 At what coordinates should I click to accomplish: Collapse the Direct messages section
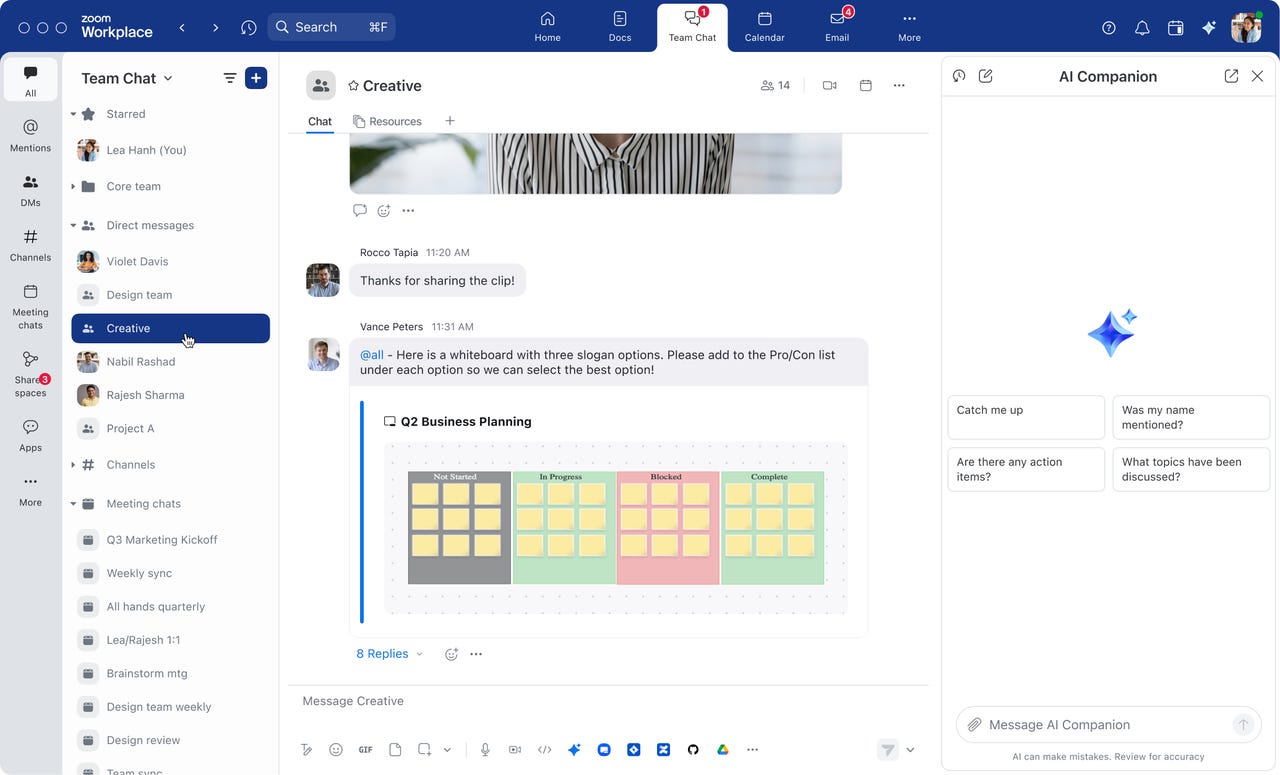71,225
